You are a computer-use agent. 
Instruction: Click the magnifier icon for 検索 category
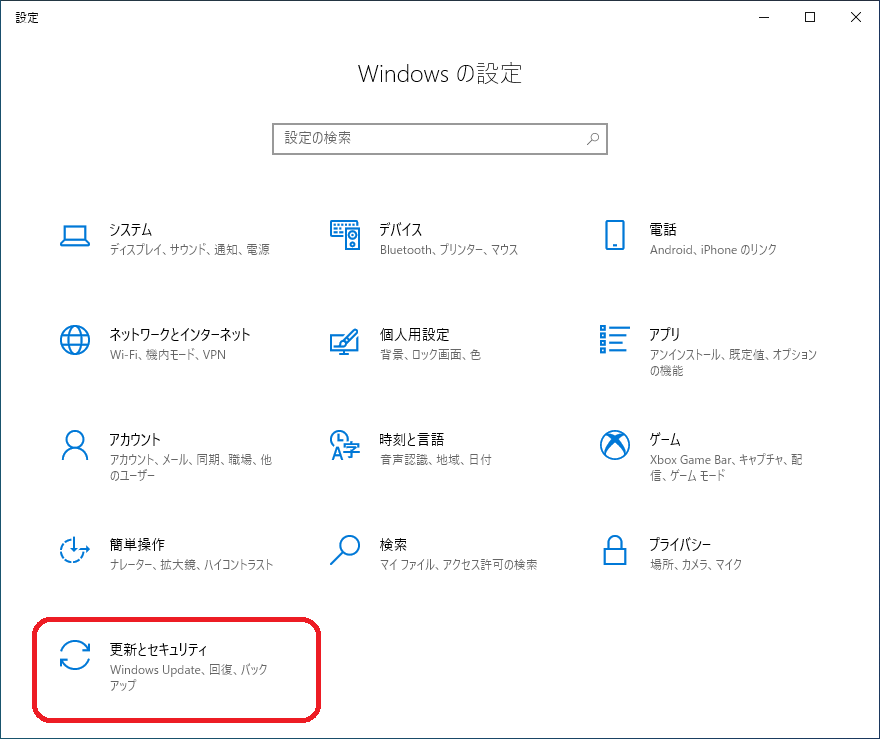click(345, 550)
